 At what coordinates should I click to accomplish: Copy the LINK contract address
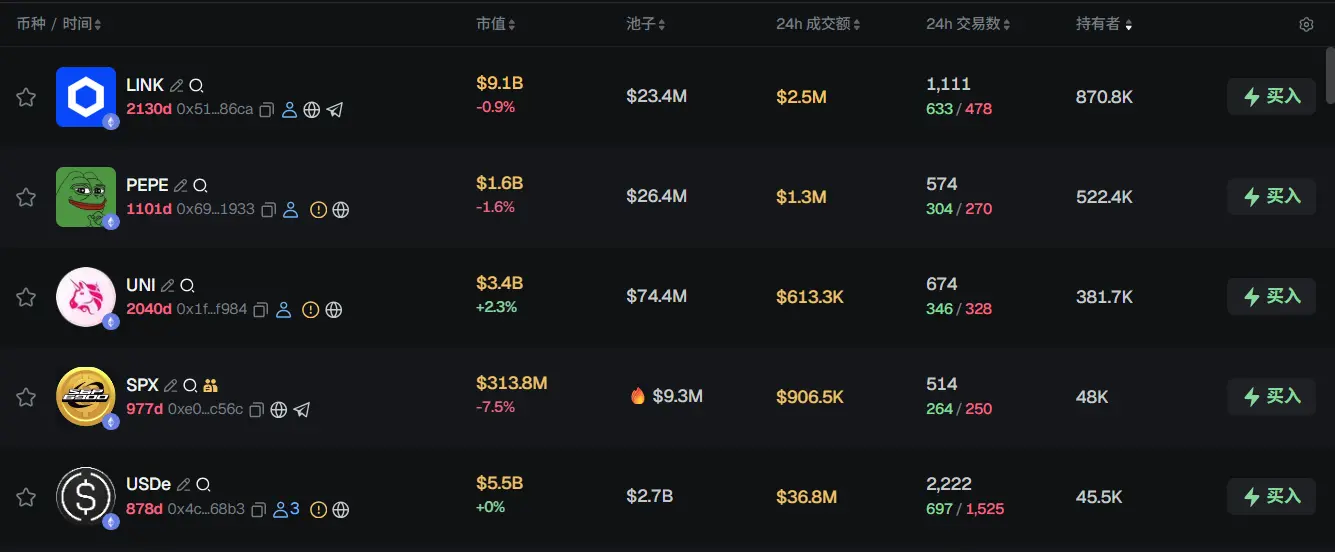pos(267,110)
